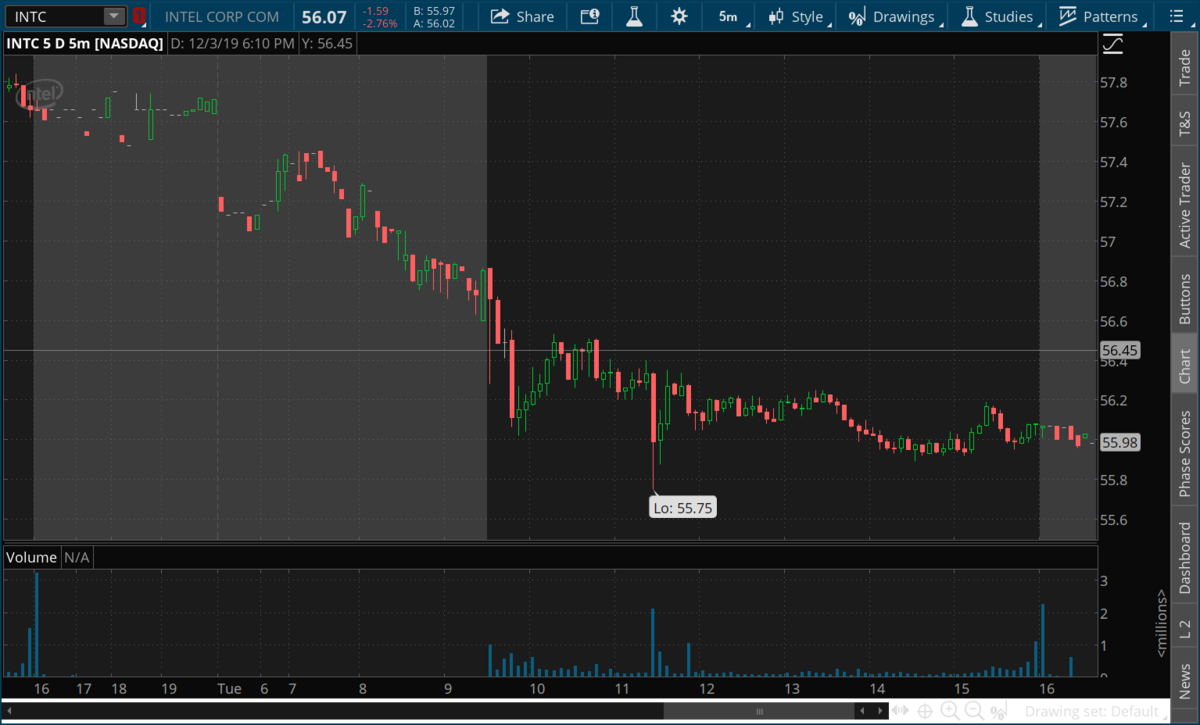
Task: Open the Patterns menu
Action: (1099, 16)
